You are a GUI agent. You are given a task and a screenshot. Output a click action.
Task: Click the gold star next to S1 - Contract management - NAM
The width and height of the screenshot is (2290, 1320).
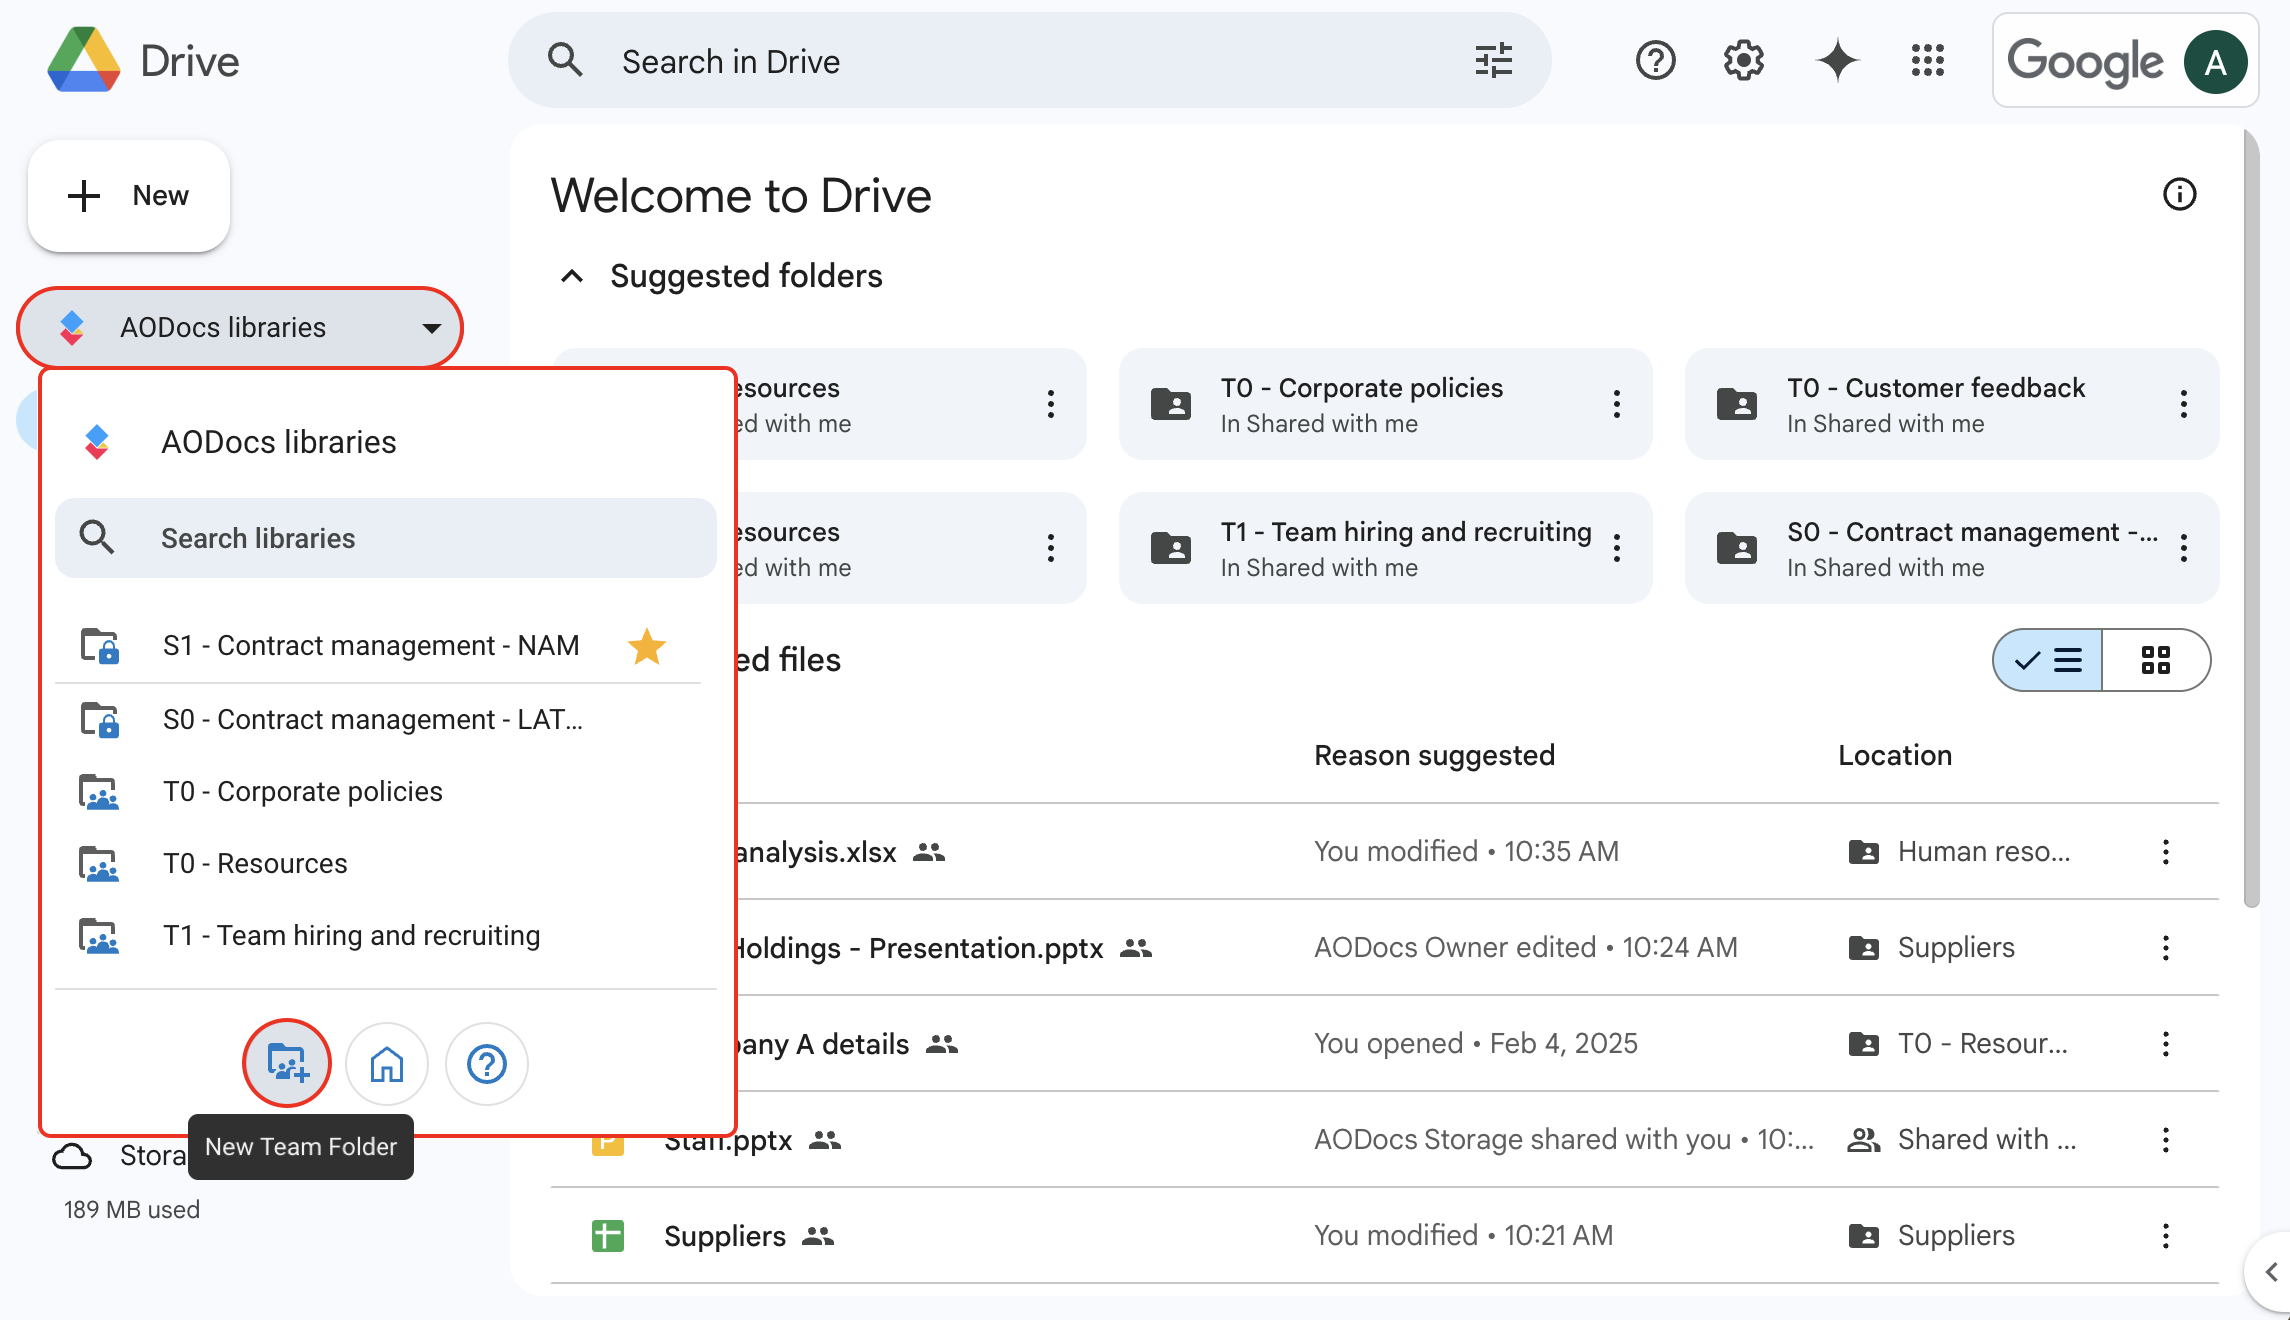[x=647, y=646]
